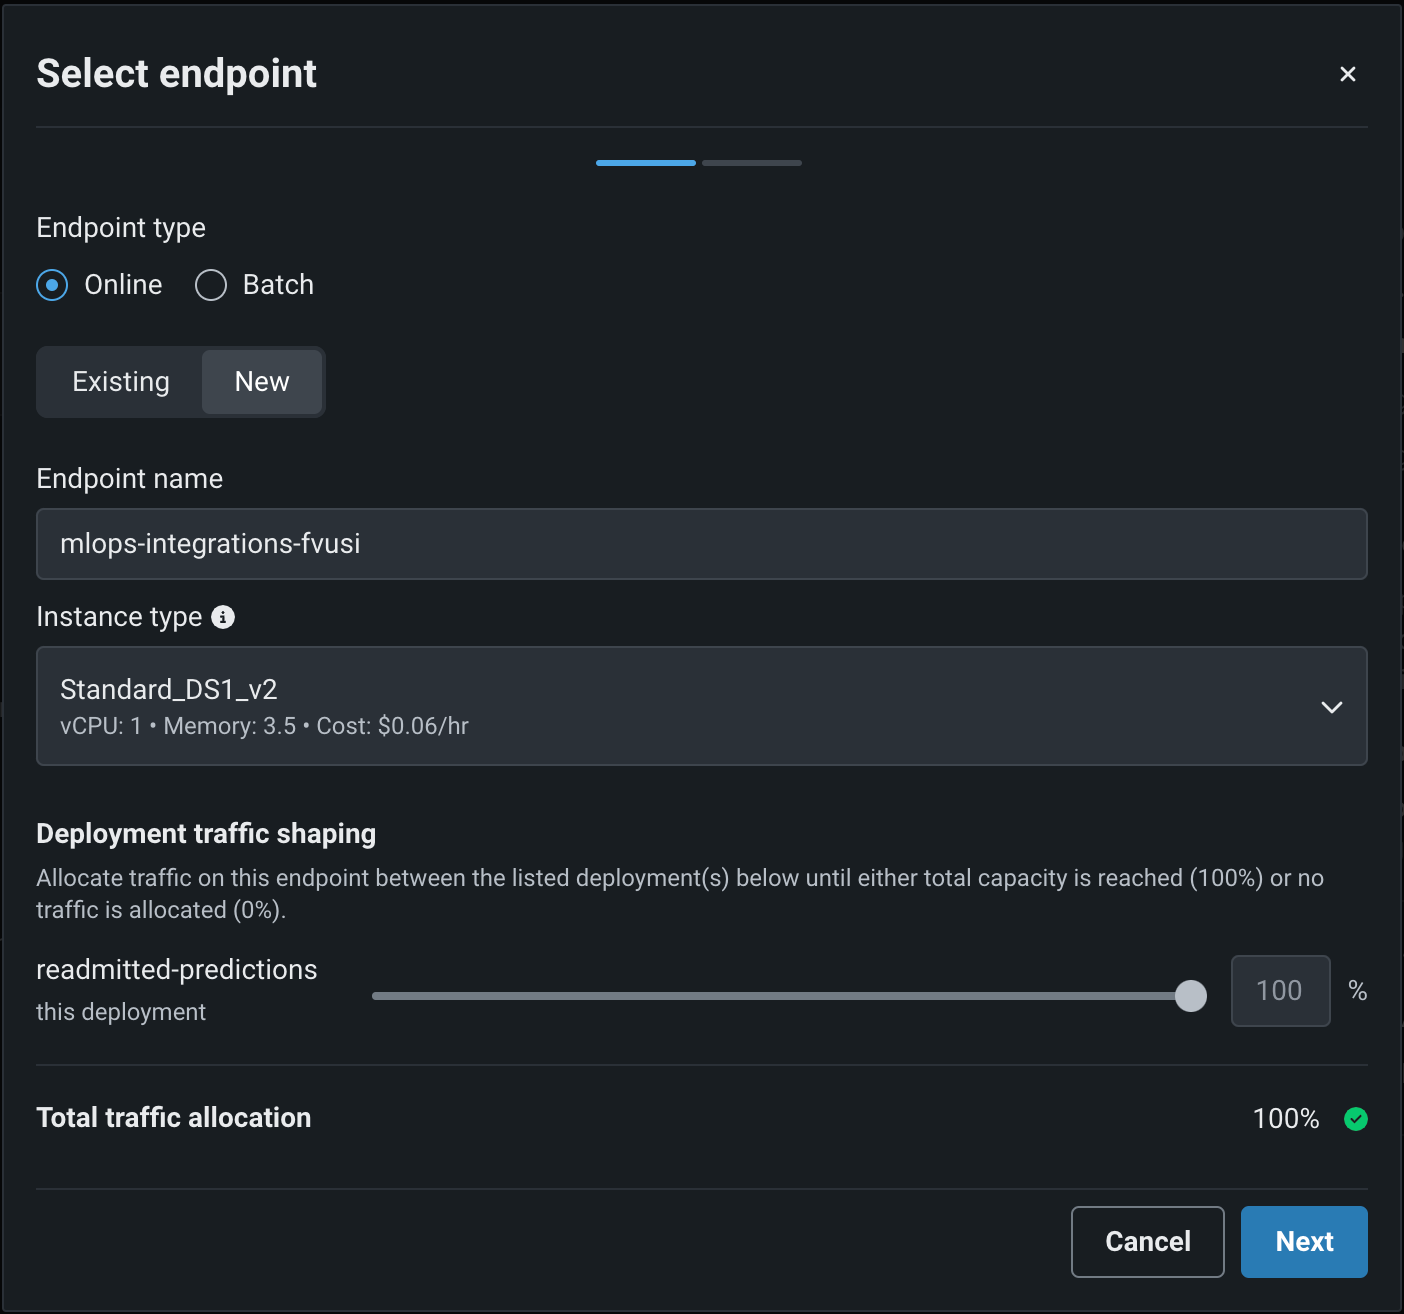Click the first blue step indicator bar
Viewport: 1404px width, 1314px height.
tap(645, 163)
